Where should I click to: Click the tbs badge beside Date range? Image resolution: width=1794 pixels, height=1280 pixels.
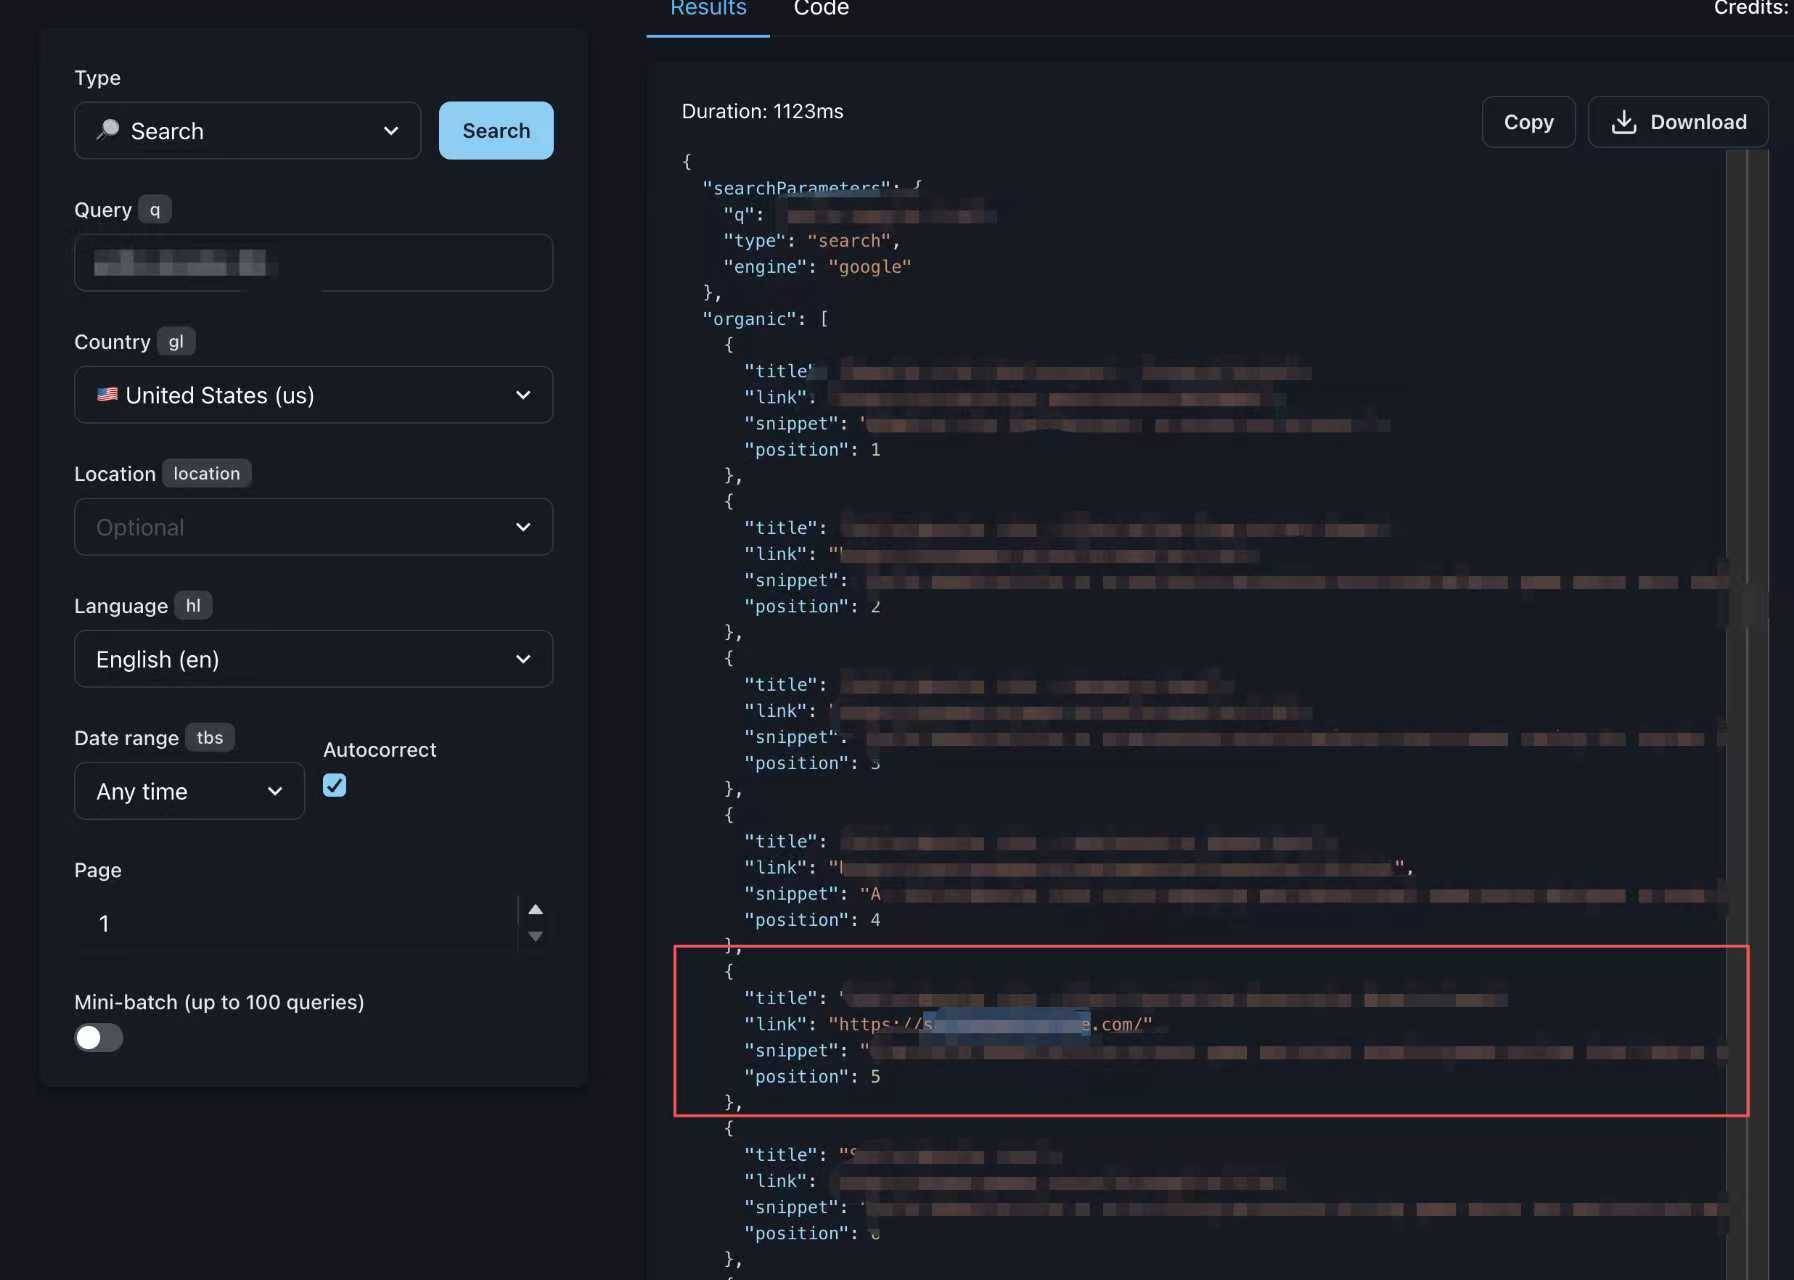pyautogui.click(x=210, y=738)
